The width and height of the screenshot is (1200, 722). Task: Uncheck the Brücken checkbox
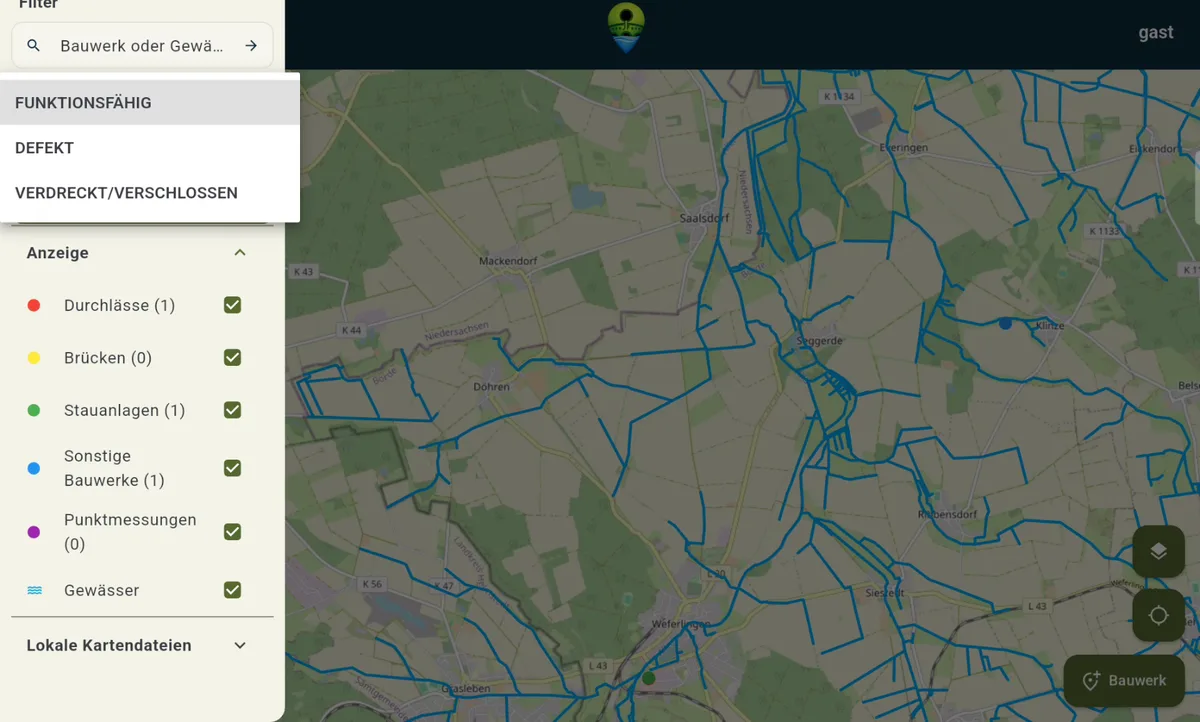tap(233, 357)
